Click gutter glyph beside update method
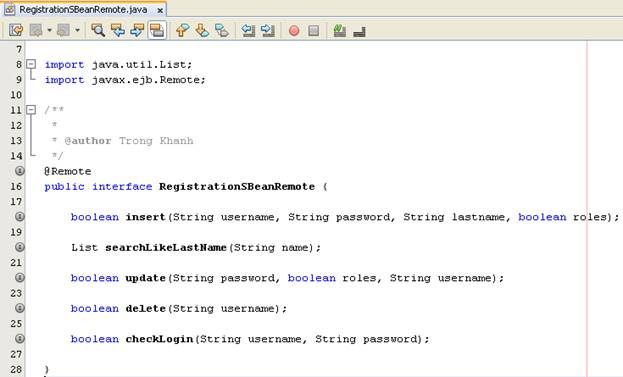 click(x=19, y=278)
